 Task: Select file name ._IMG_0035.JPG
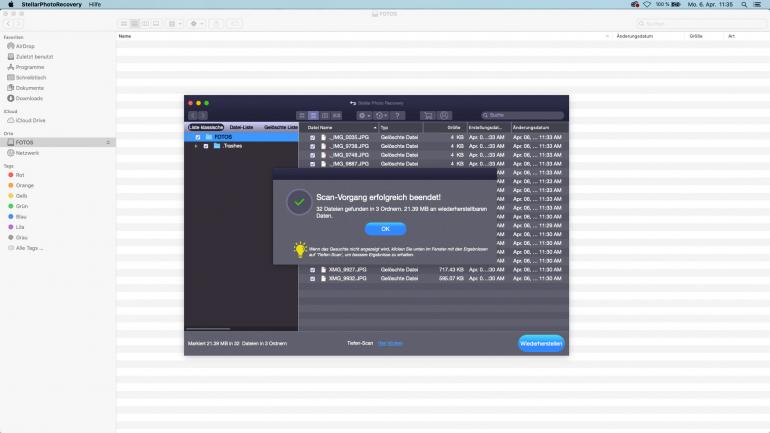pyautogui.click(x=349, y=137)
